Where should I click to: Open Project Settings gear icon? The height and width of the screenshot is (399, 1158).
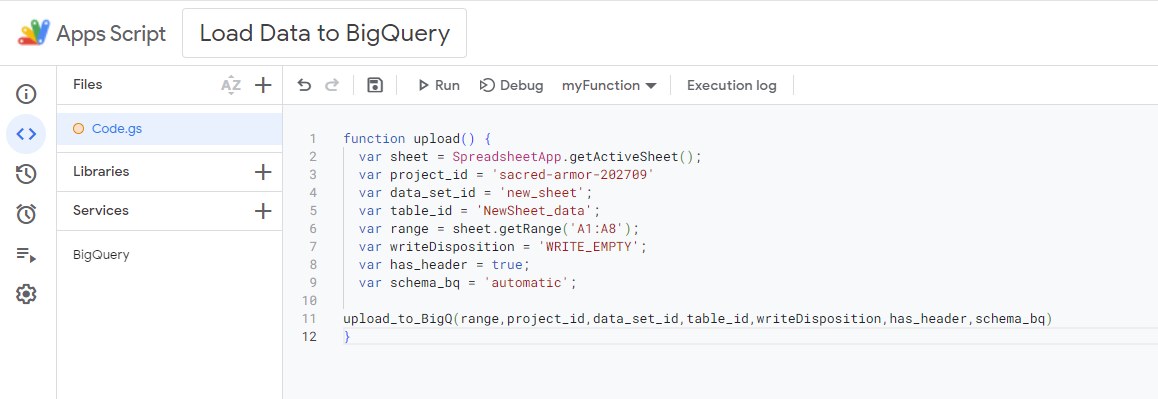pos(26,294)
